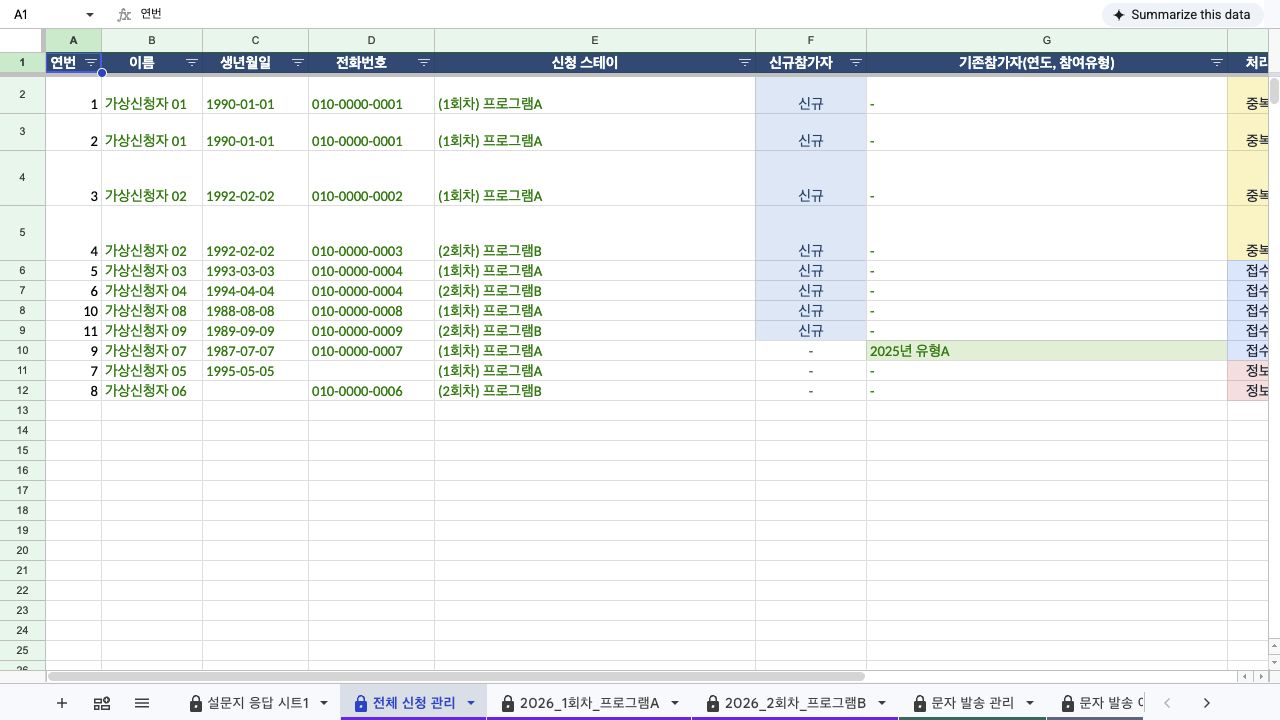Click the lock icon on 문자 발송 관리 tab
1280x720 pixels.
919,703
